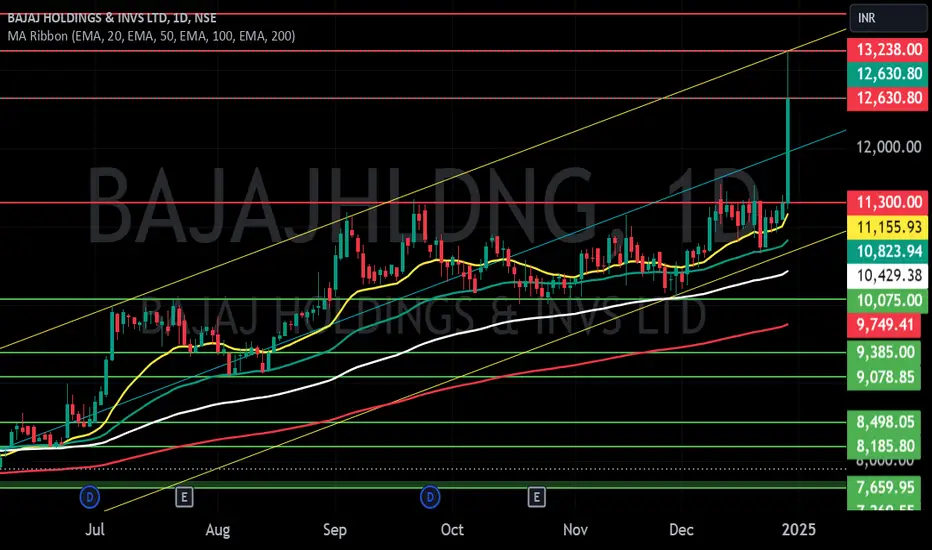
Task: Click the BAJAJ HOLDINGS & INVS LTD title
Action: tap(112, 18)
